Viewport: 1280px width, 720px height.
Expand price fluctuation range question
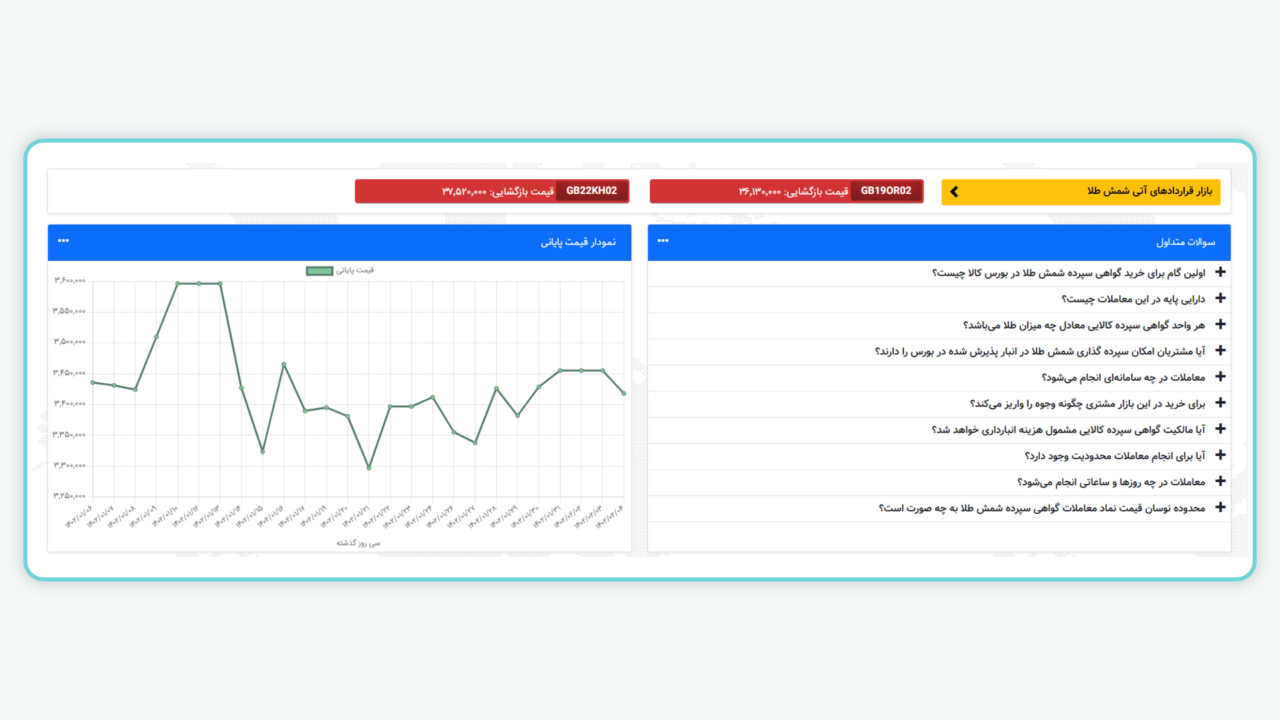pyautogui.click(x=1220, y=507)
